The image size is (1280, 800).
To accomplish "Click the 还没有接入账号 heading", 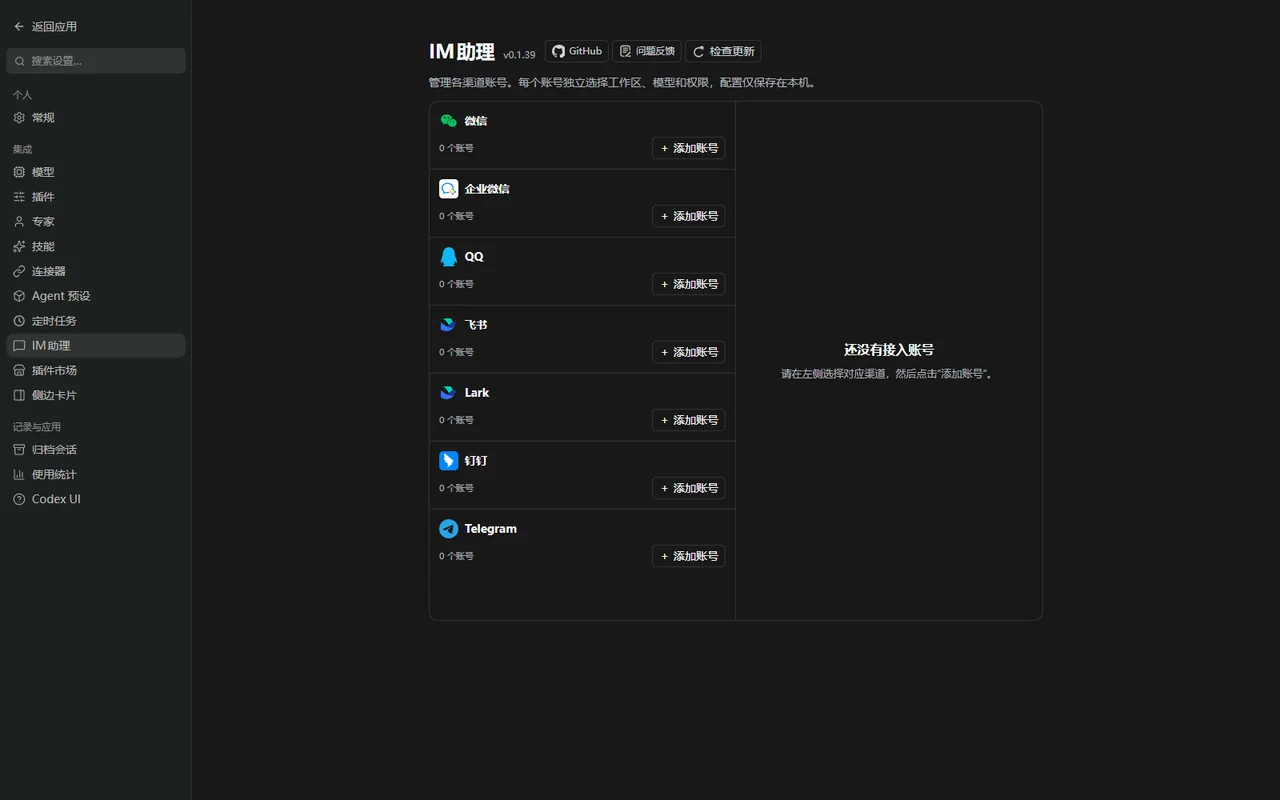I will (889, 350).
